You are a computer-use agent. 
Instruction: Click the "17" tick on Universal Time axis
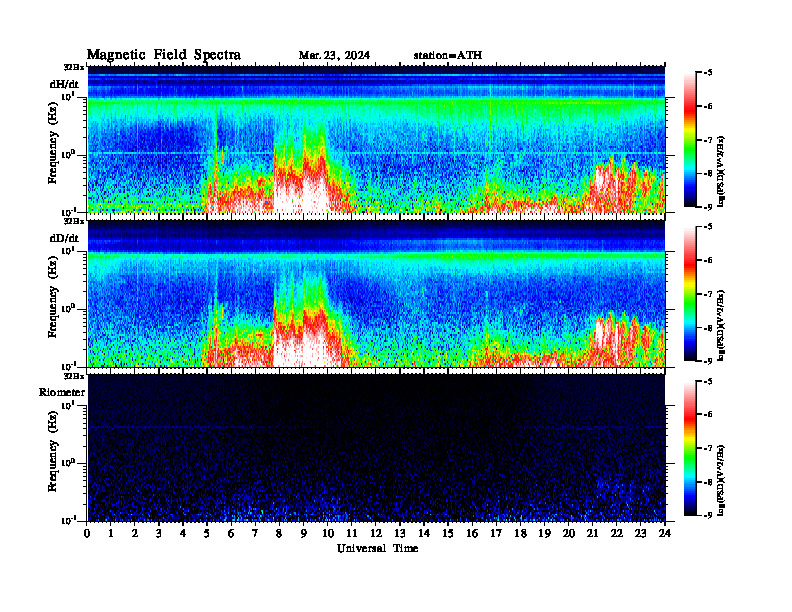496,533
